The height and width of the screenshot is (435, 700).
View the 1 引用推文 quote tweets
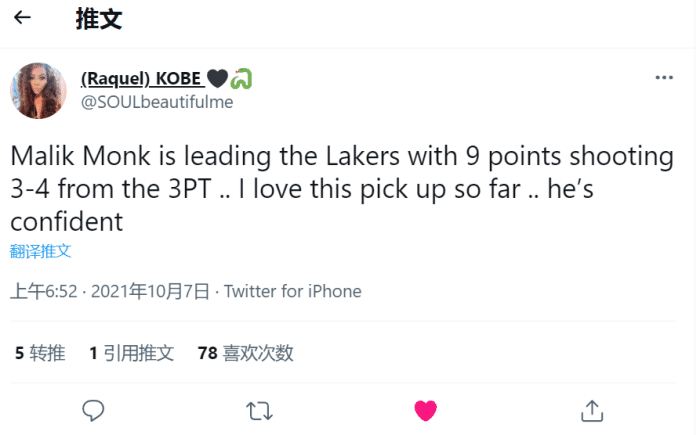coord(131,352)
